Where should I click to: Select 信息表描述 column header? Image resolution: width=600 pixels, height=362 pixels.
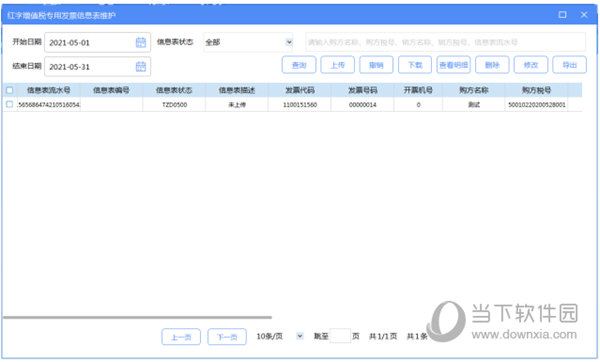pos(237,90)
